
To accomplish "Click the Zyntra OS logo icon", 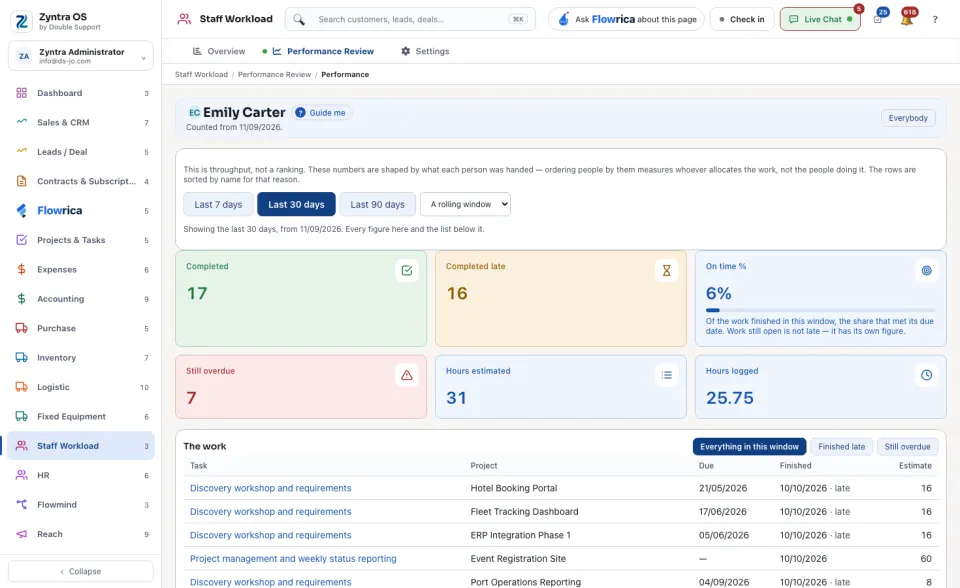I will coord(21,21).
